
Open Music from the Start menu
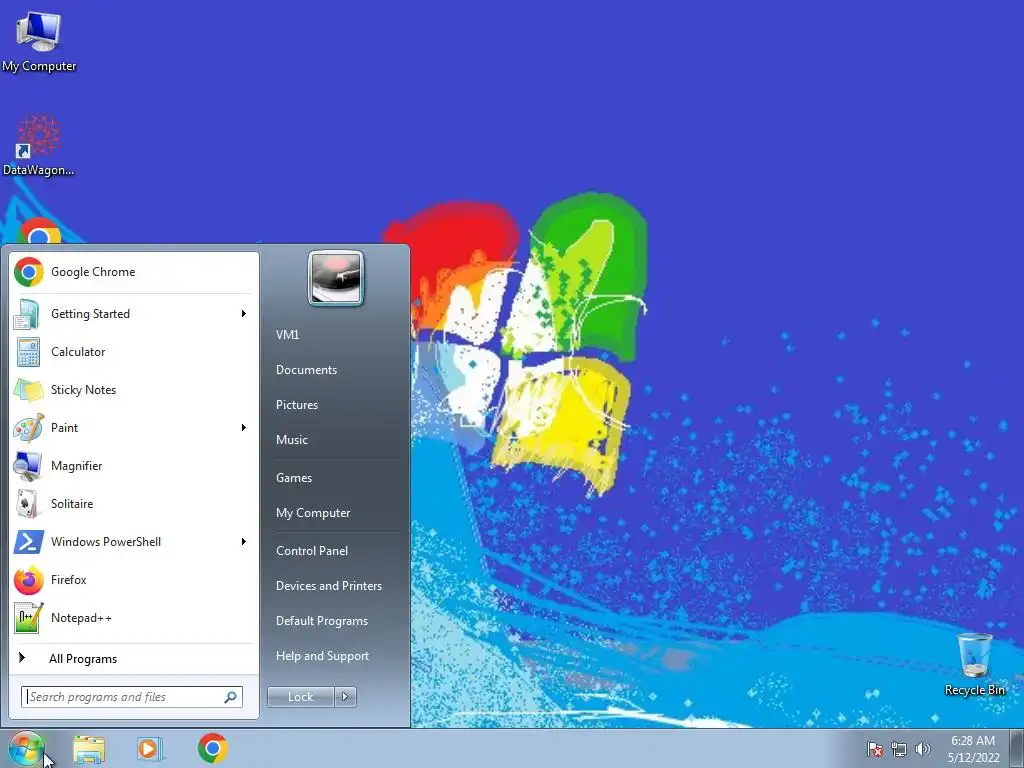point(292,440)
